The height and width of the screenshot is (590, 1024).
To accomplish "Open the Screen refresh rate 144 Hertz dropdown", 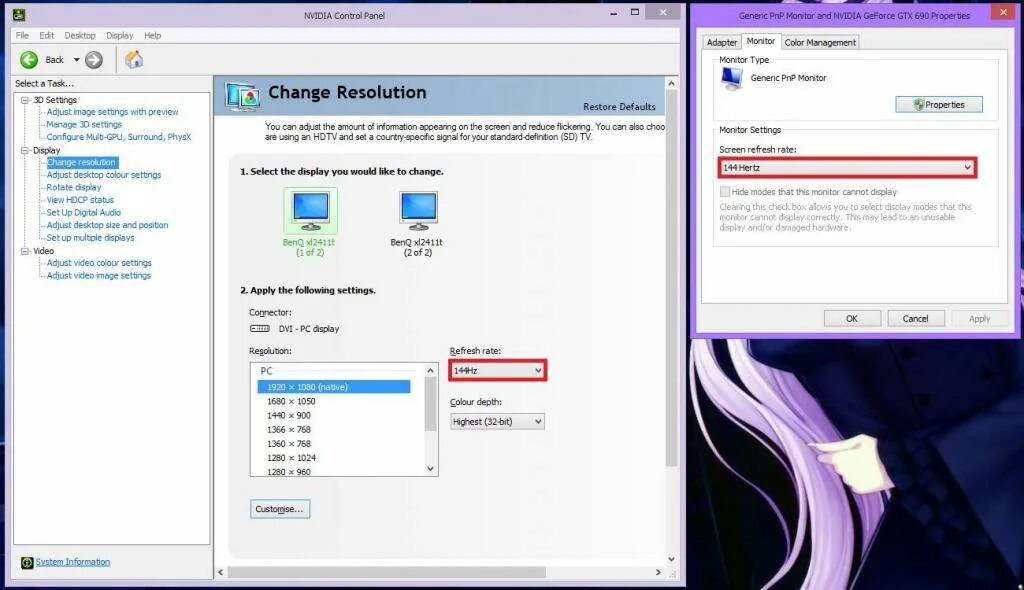I will 847,168.
